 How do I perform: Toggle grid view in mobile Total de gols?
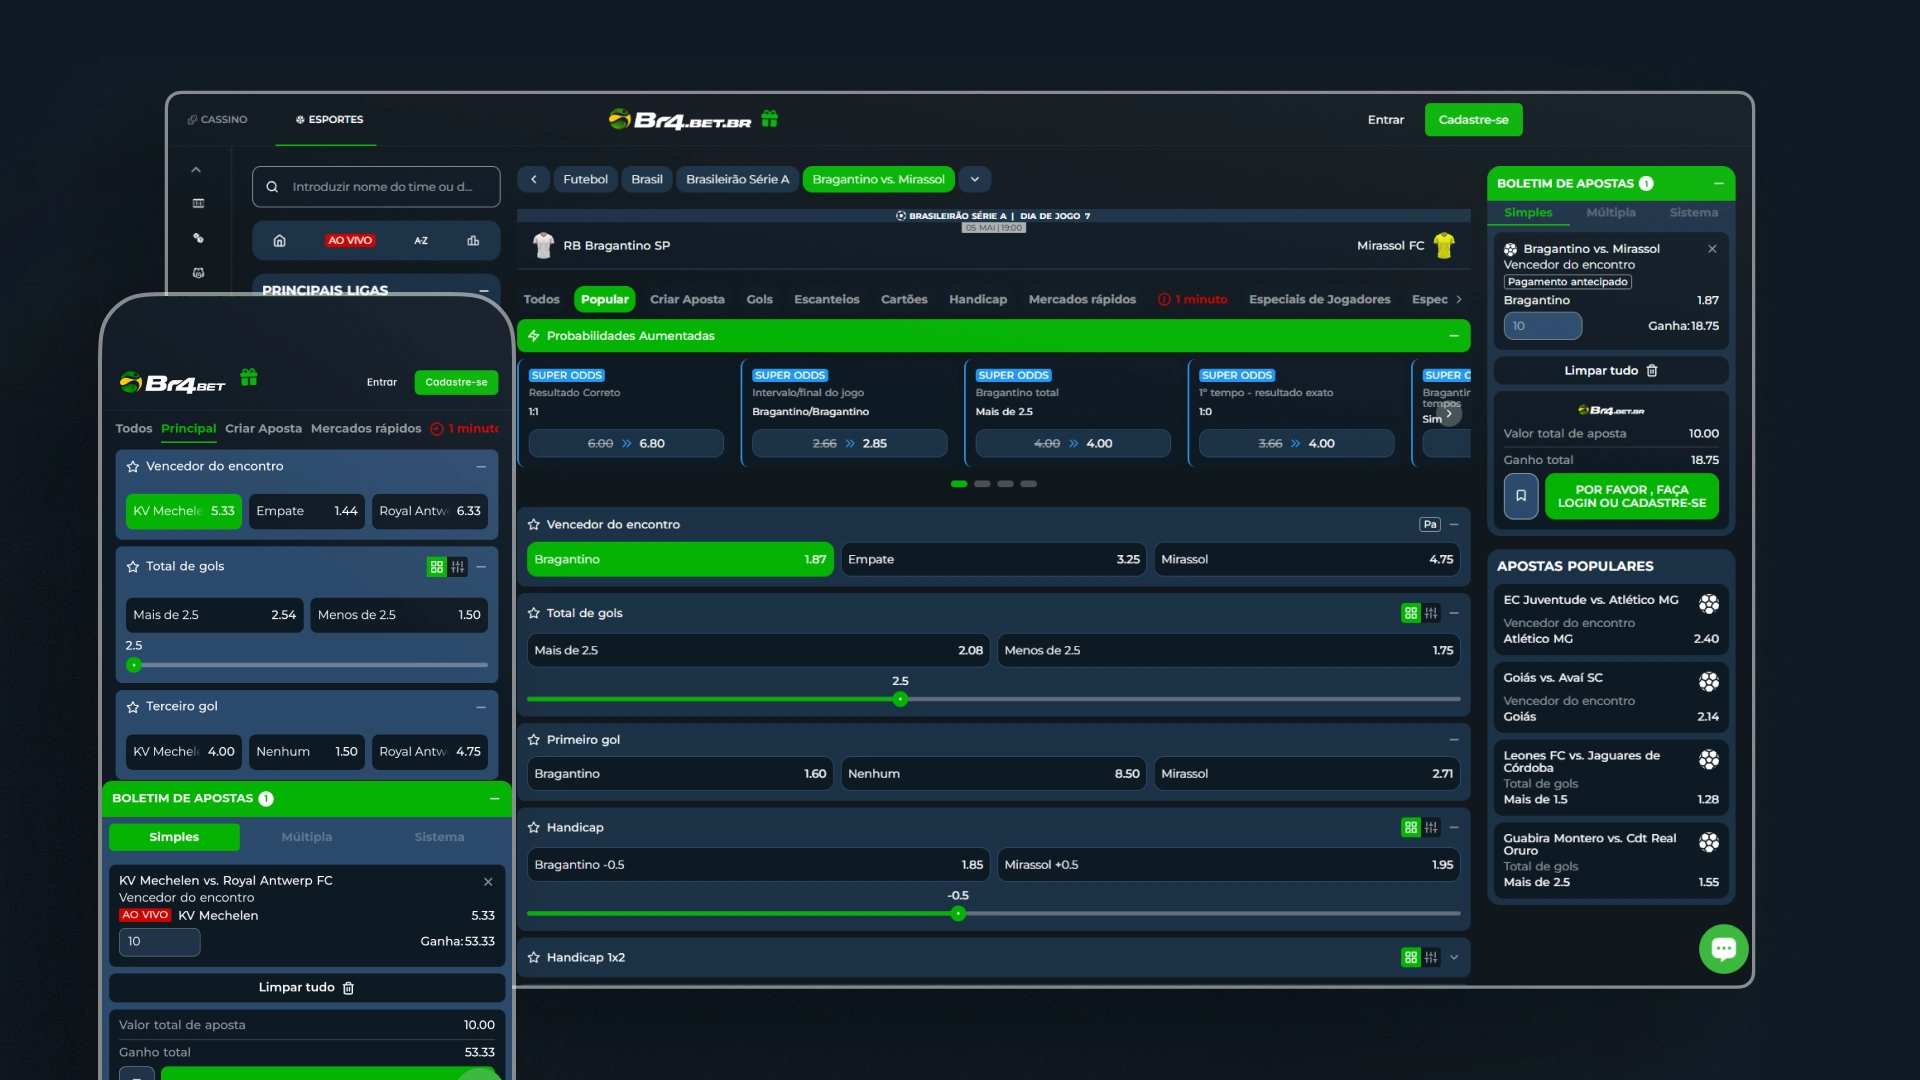pos(437,567)
